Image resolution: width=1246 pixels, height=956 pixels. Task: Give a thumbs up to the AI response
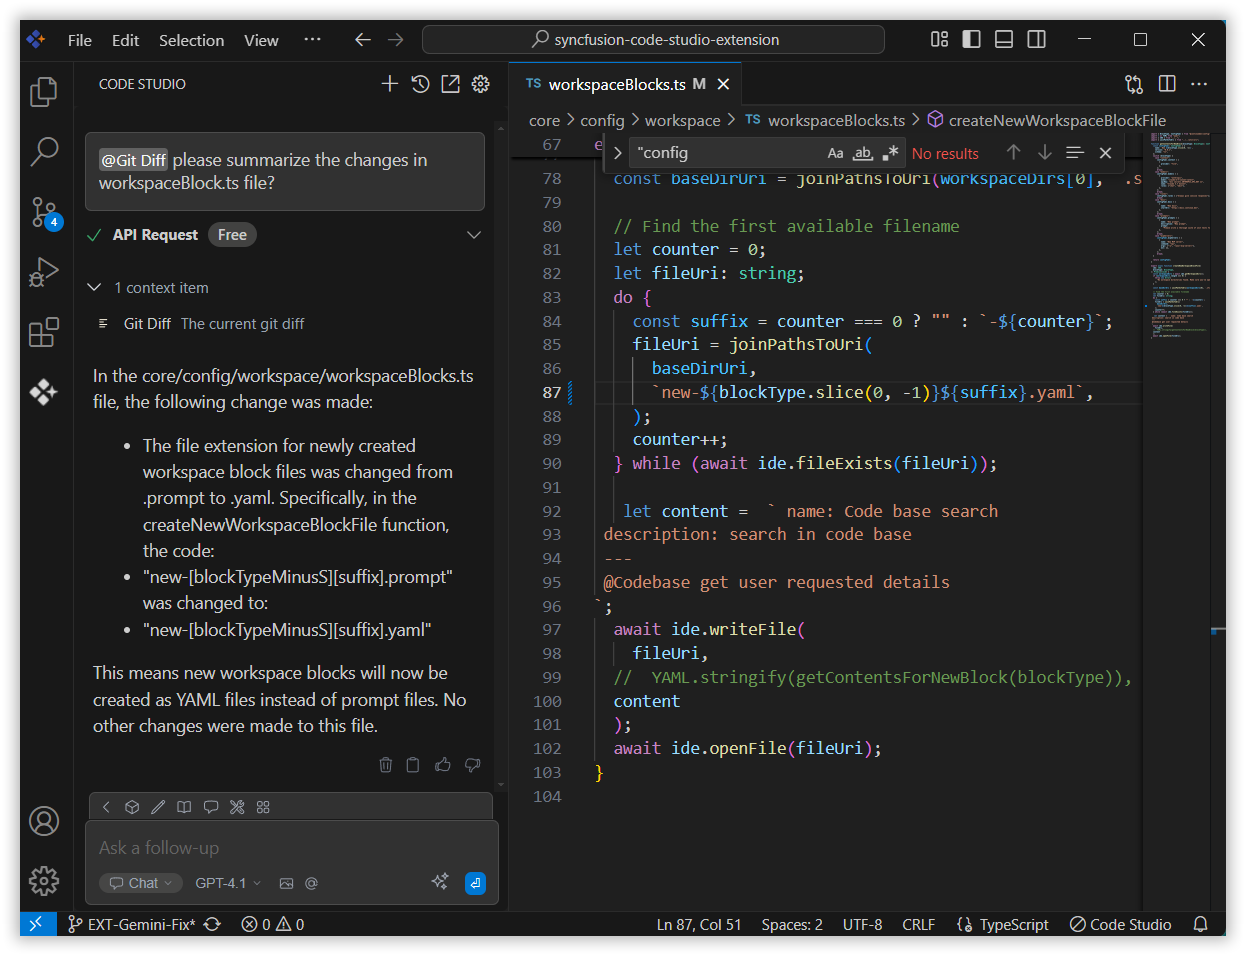pos(442,764)
